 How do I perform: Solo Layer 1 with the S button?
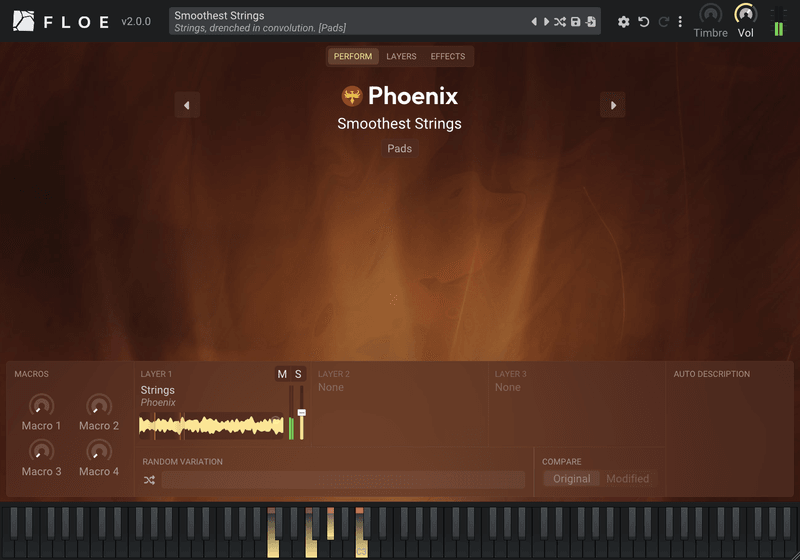coord(298,374)
